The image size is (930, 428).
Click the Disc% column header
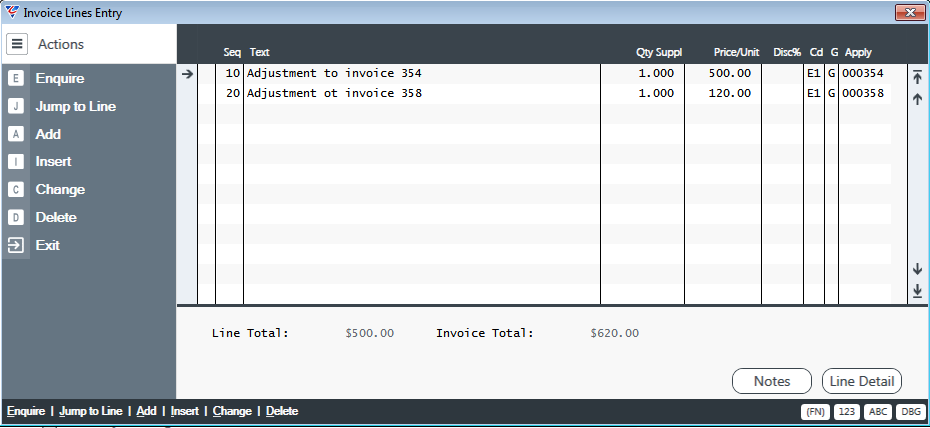pyautogui.click(x=787, y=52)
